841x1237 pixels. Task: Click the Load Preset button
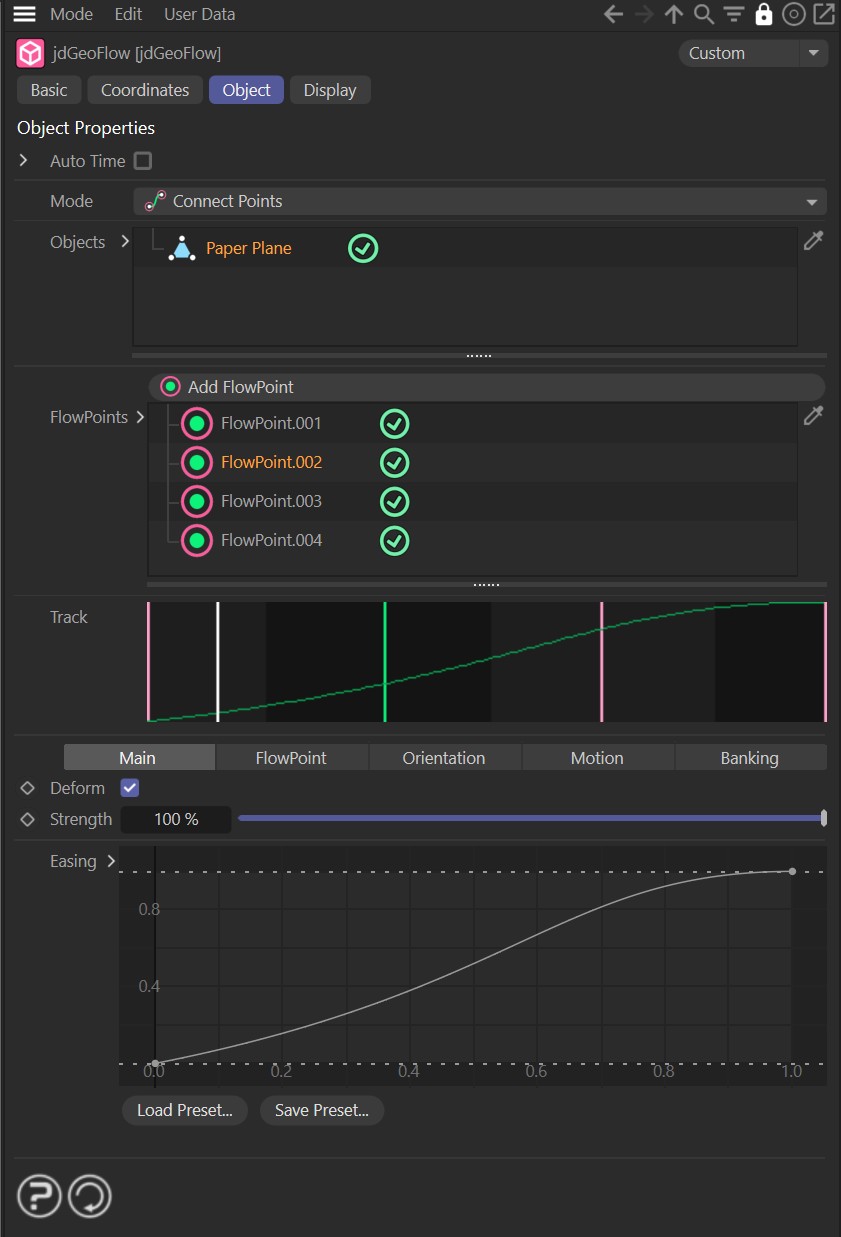coord(185,1110)
